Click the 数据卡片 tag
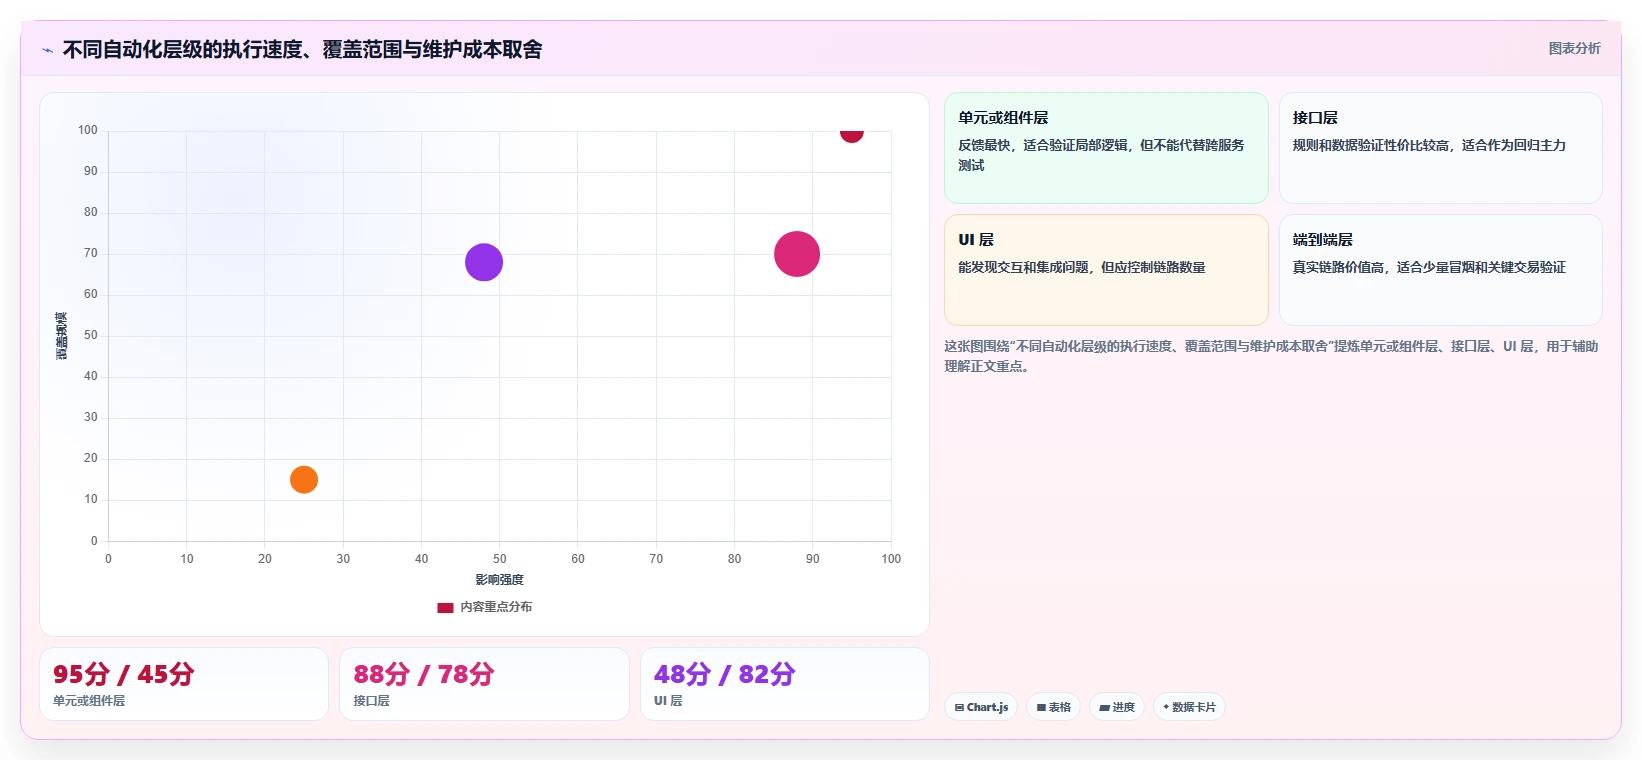Viewport: 1642px width, 760px height. click(1189, 707)
